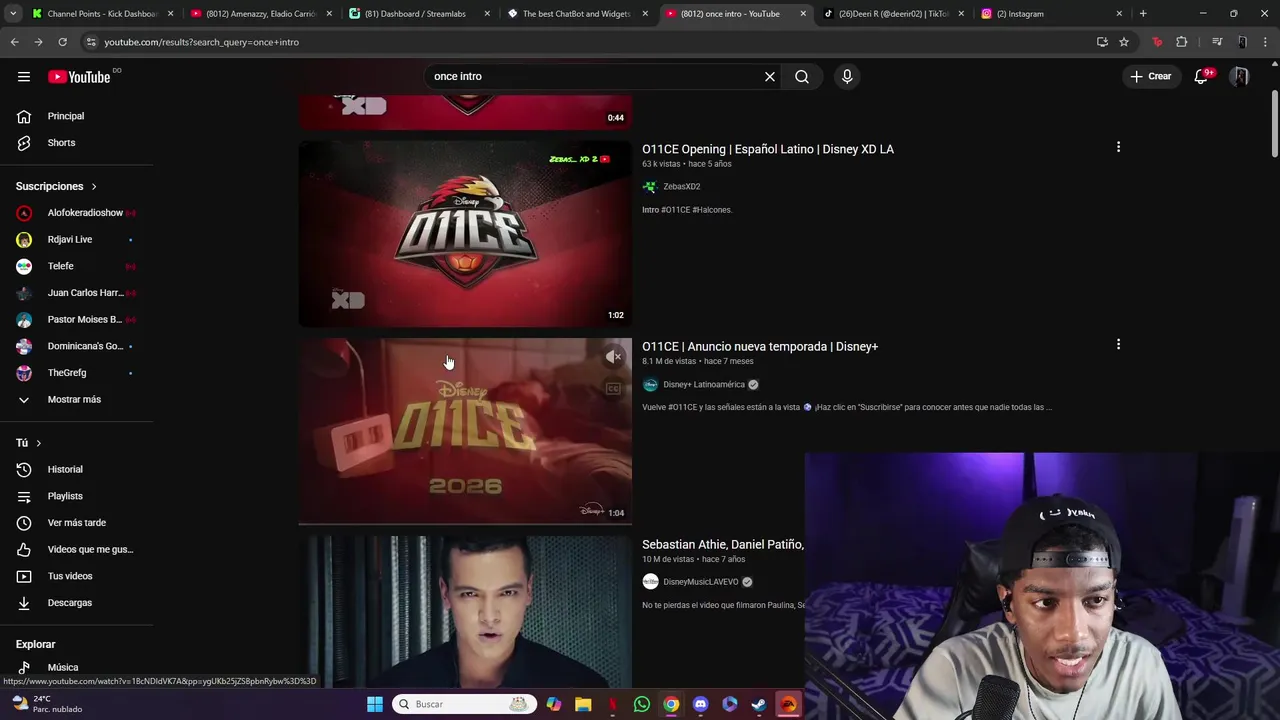
Task: Install app via address bar icon
Action: pyautogui.click(x=1102, y=42)
